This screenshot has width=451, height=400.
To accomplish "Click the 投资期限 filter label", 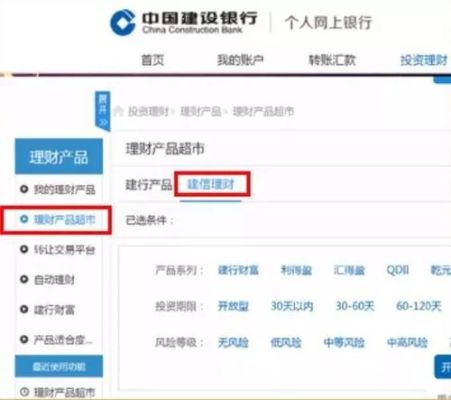I will tap(179, 306).
